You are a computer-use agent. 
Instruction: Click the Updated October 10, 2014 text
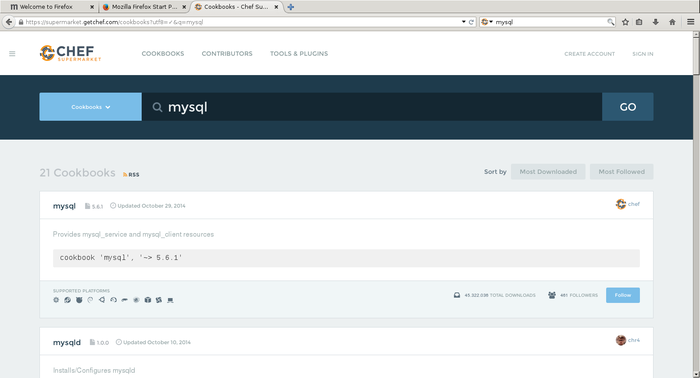point(157,342)
